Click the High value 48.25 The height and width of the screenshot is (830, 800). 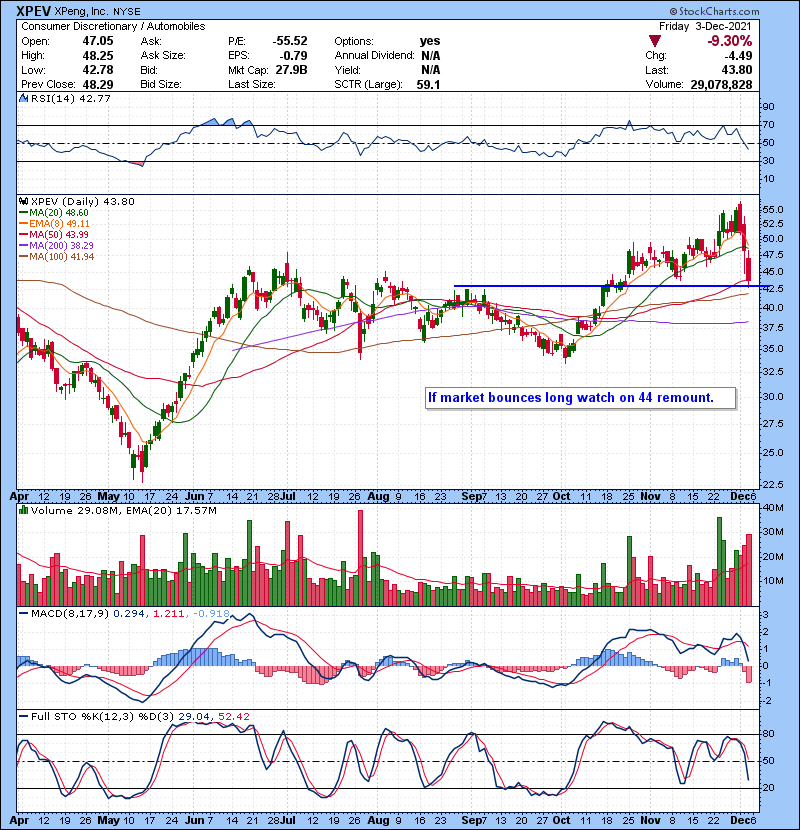click(x=98, y=56)
